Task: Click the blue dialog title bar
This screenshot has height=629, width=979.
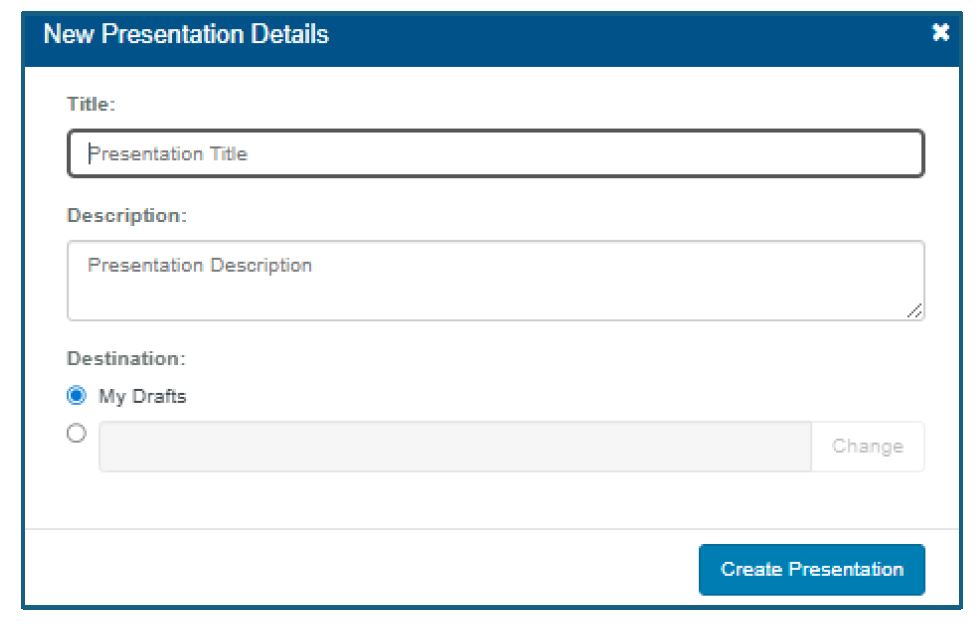Action: (x=600, y=35)
